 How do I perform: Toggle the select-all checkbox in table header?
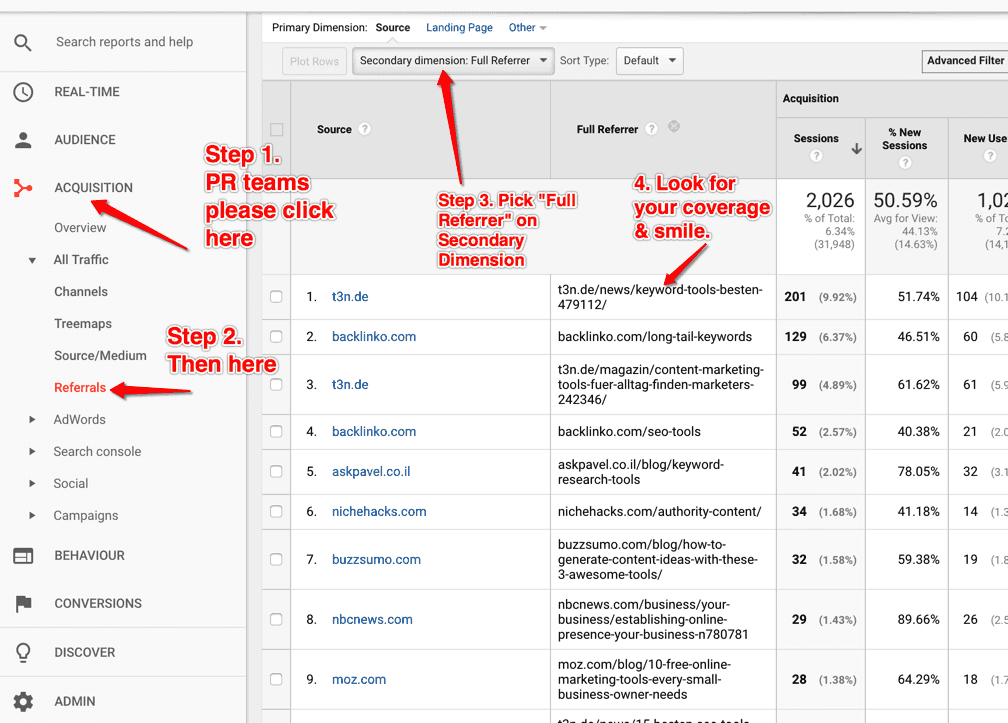click(x=276, y=129)
